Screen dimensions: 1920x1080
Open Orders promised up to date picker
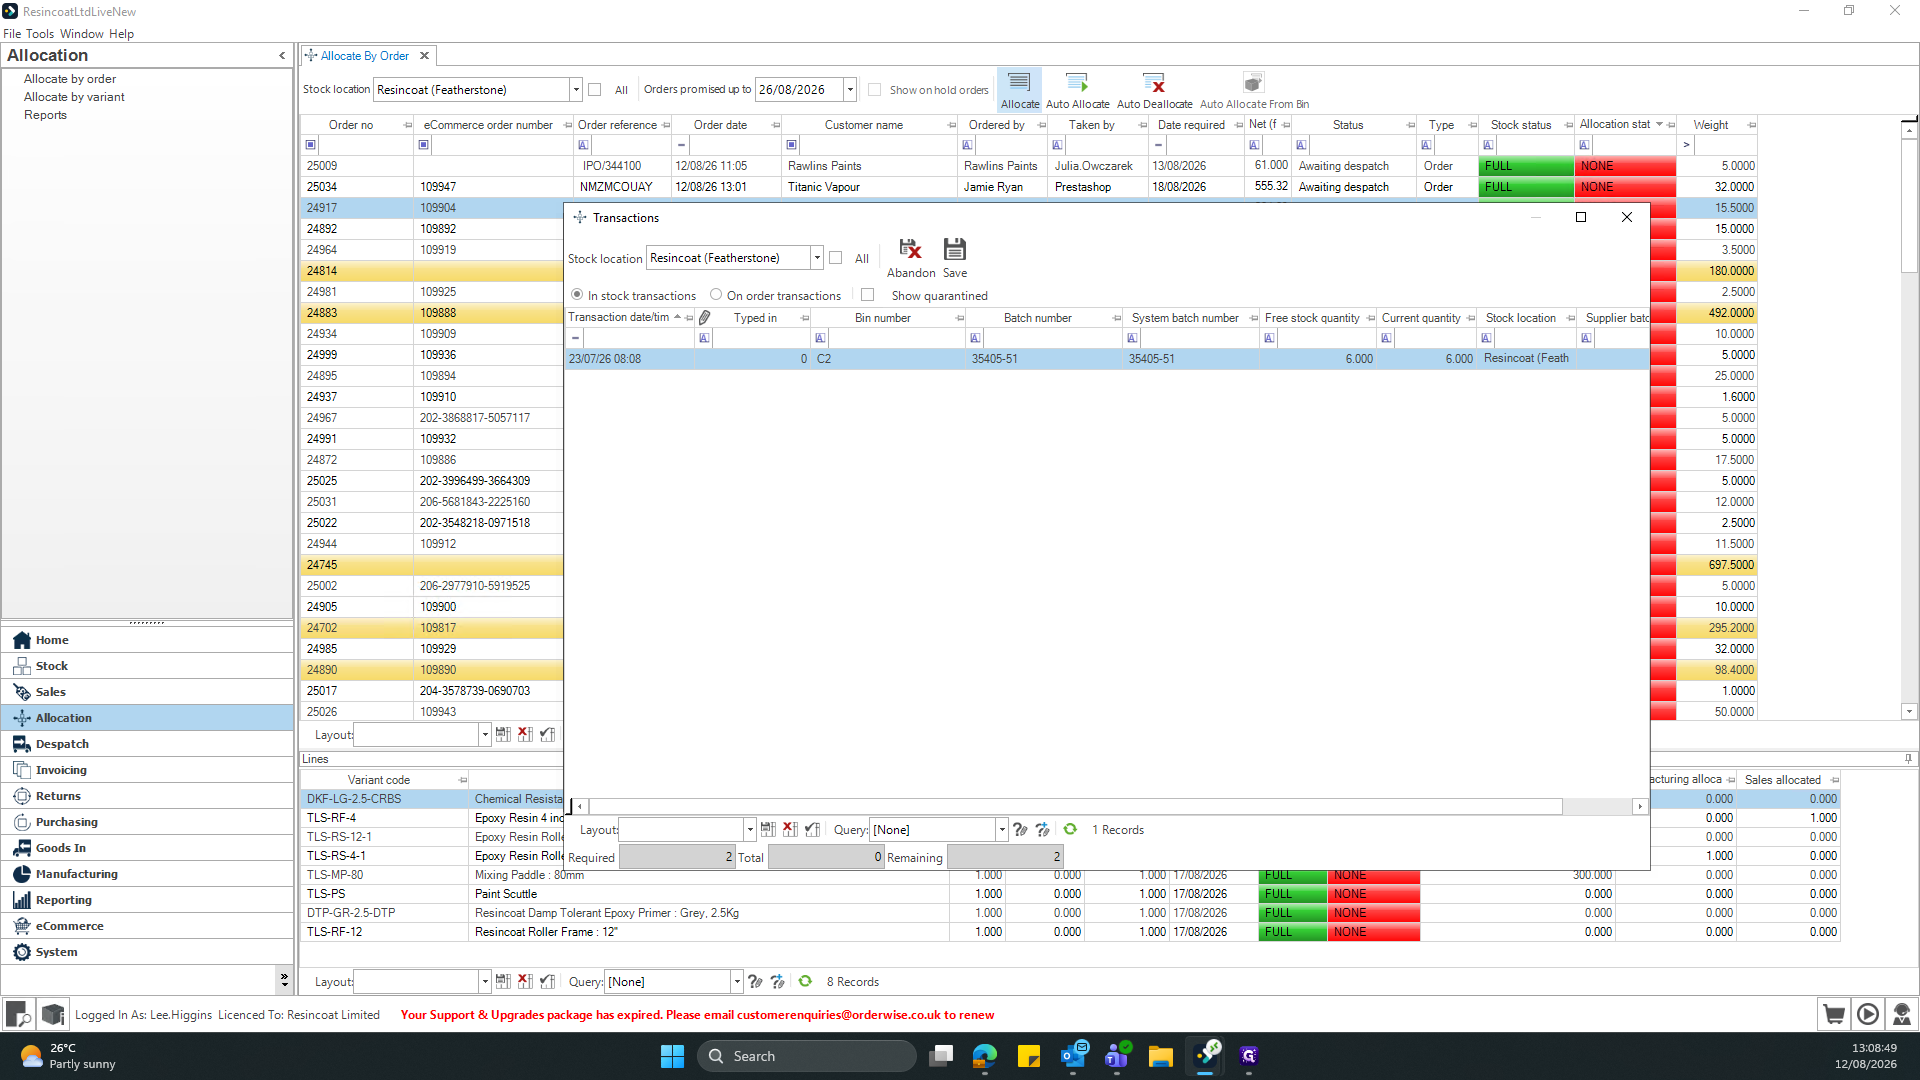coord(850,89)
